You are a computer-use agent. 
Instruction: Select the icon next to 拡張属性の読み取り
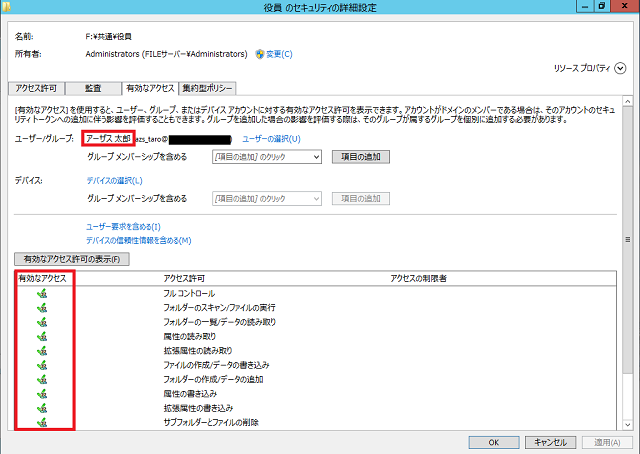pos(41,351)
